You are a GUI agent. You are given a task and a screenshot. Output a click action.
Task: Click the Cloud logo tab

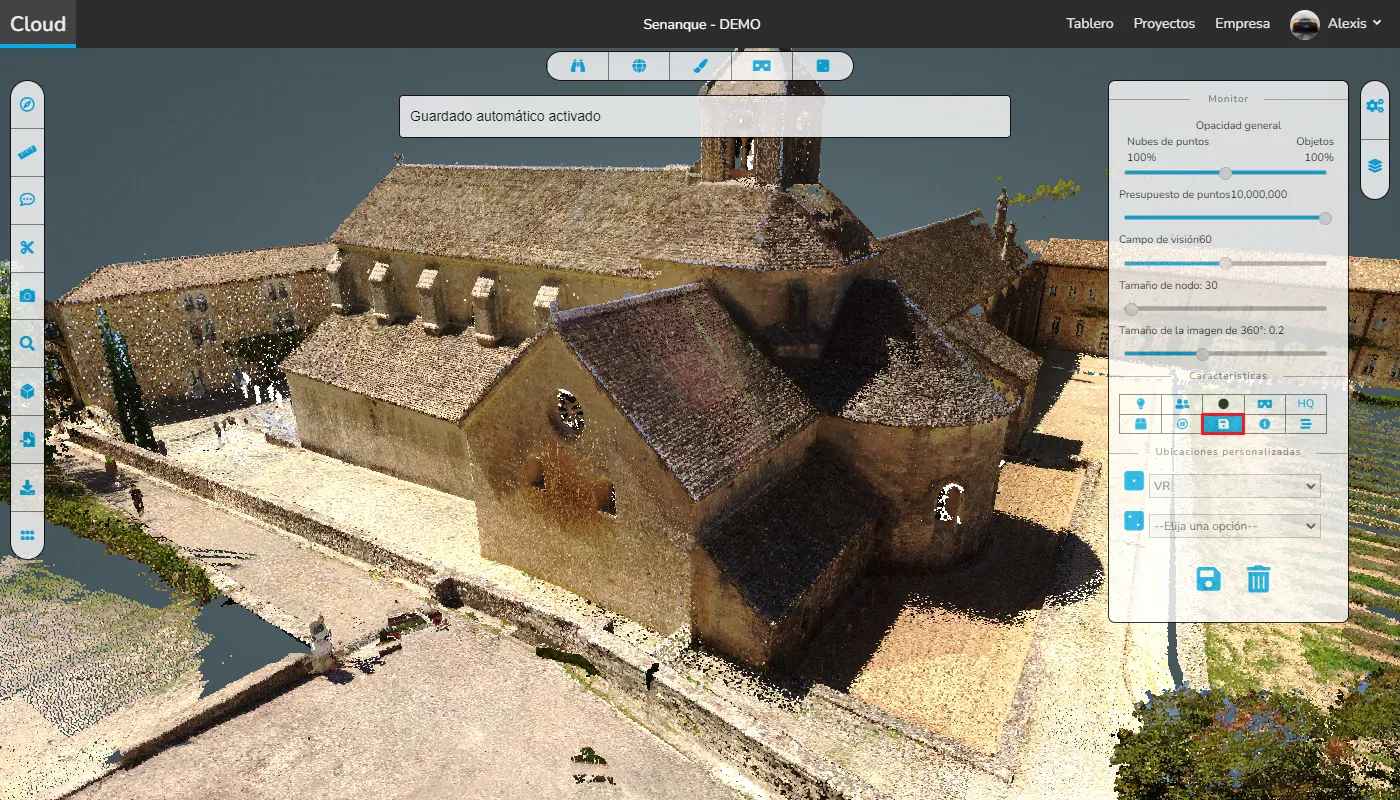point(38,24)
